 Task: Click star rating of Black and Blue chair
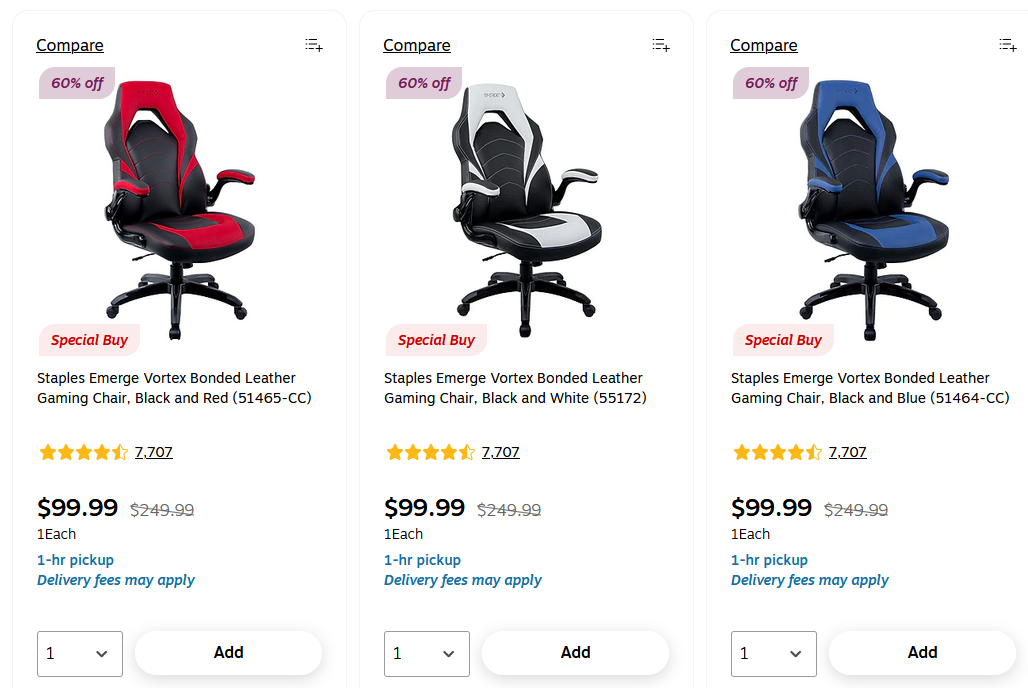[x=777, y=452]
